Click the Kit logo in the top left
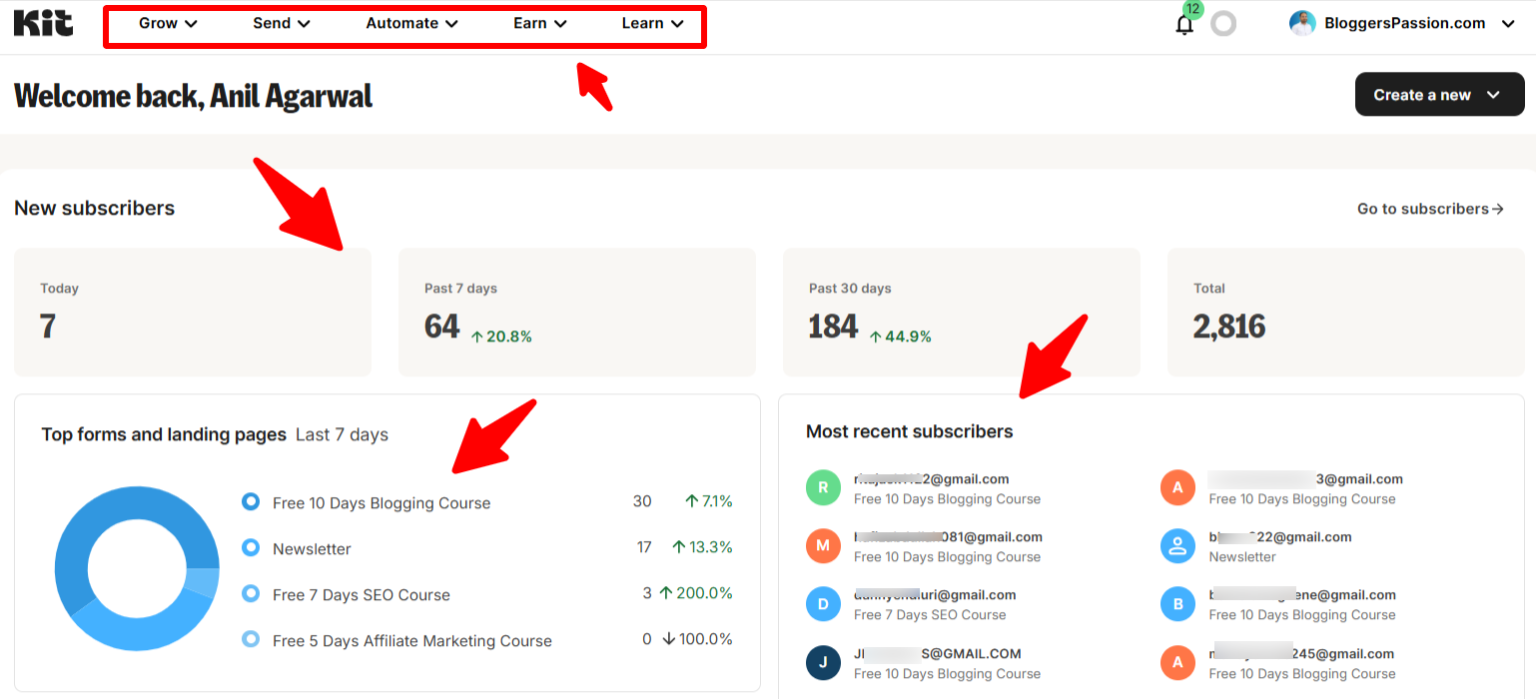1536x699 pixels. 43,23
